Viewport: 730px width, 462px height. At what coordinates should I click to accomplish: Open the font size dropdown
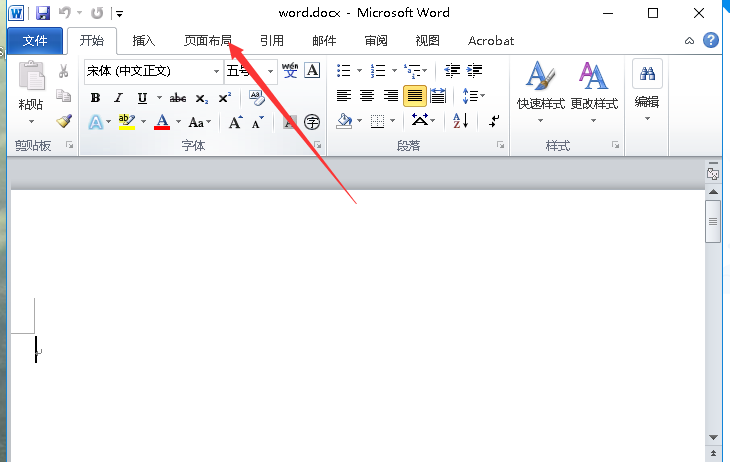[x=270, y=71]
